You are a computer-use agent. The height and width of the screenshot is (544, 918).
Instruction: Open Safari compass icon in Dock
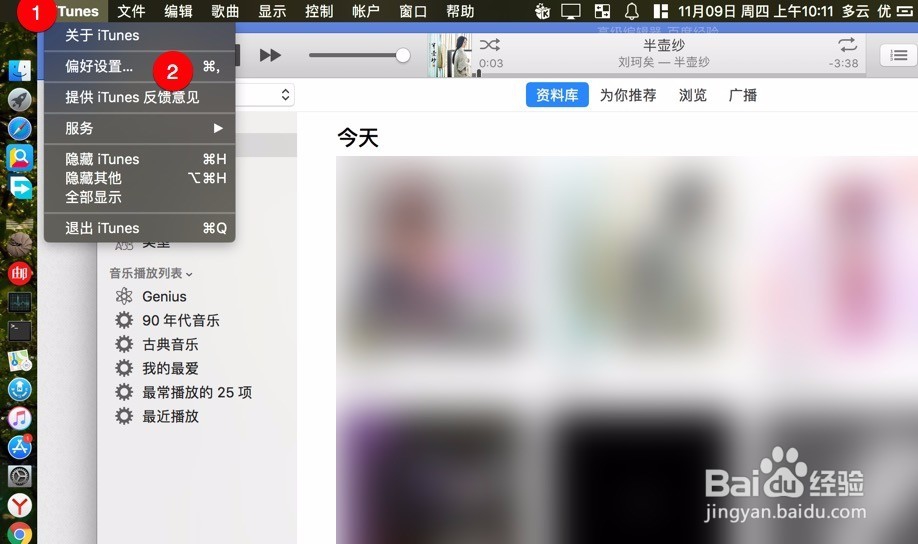click(x=19, y=128)
